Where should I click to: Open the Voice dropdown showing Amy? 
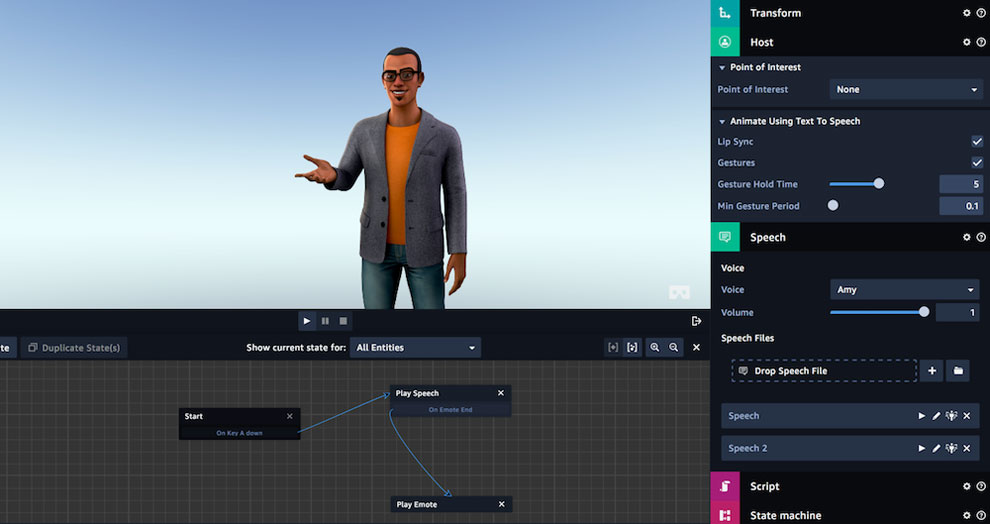click(904, 290)
